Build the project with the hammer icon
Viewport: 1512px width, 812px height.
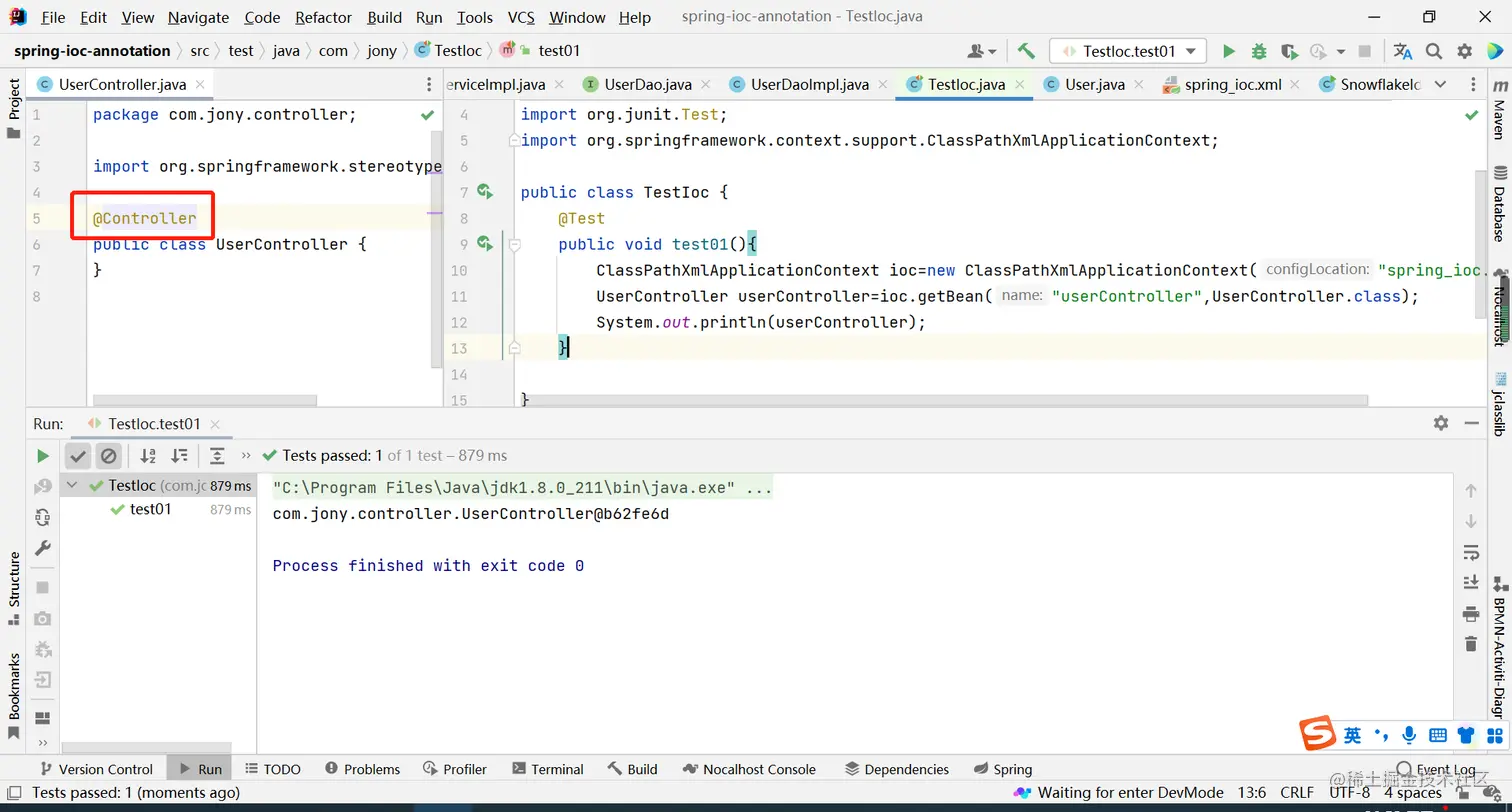click(1026, 51)
